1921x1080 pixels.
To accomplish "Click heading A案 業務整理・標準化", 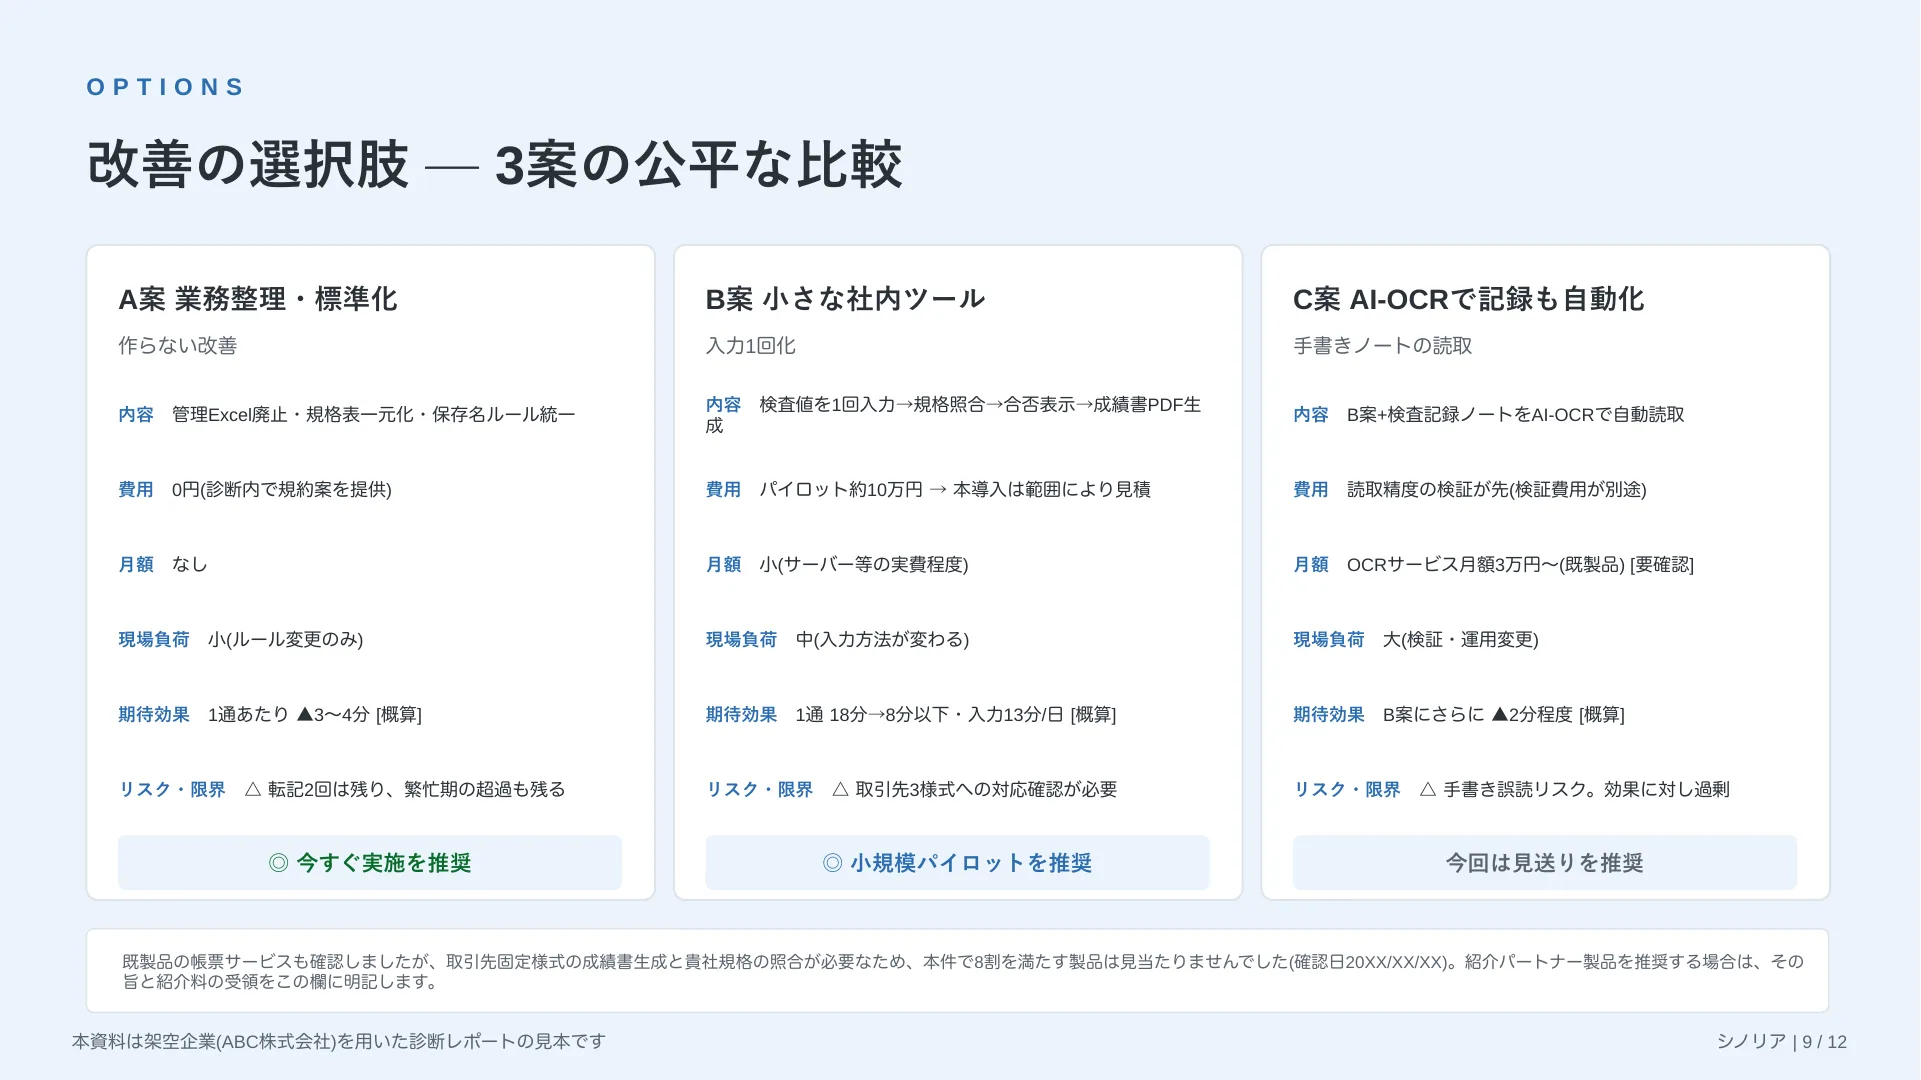I will [x=258, y=299].
